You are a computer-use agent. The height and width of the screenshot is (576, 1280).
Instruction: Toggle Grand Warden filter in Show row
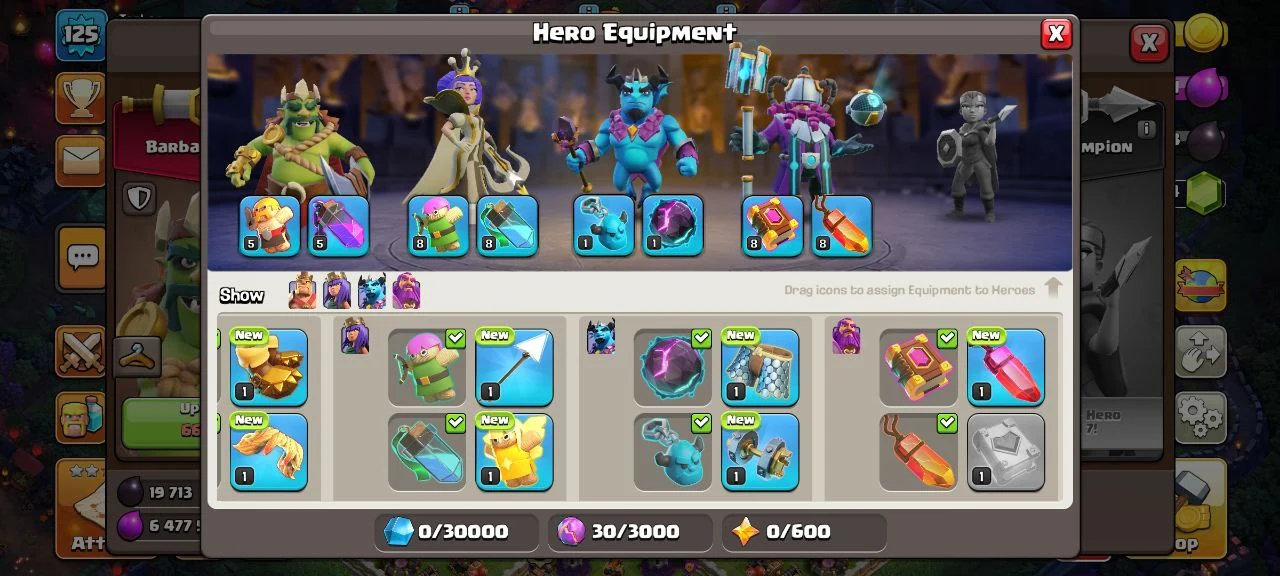(407, 291)
